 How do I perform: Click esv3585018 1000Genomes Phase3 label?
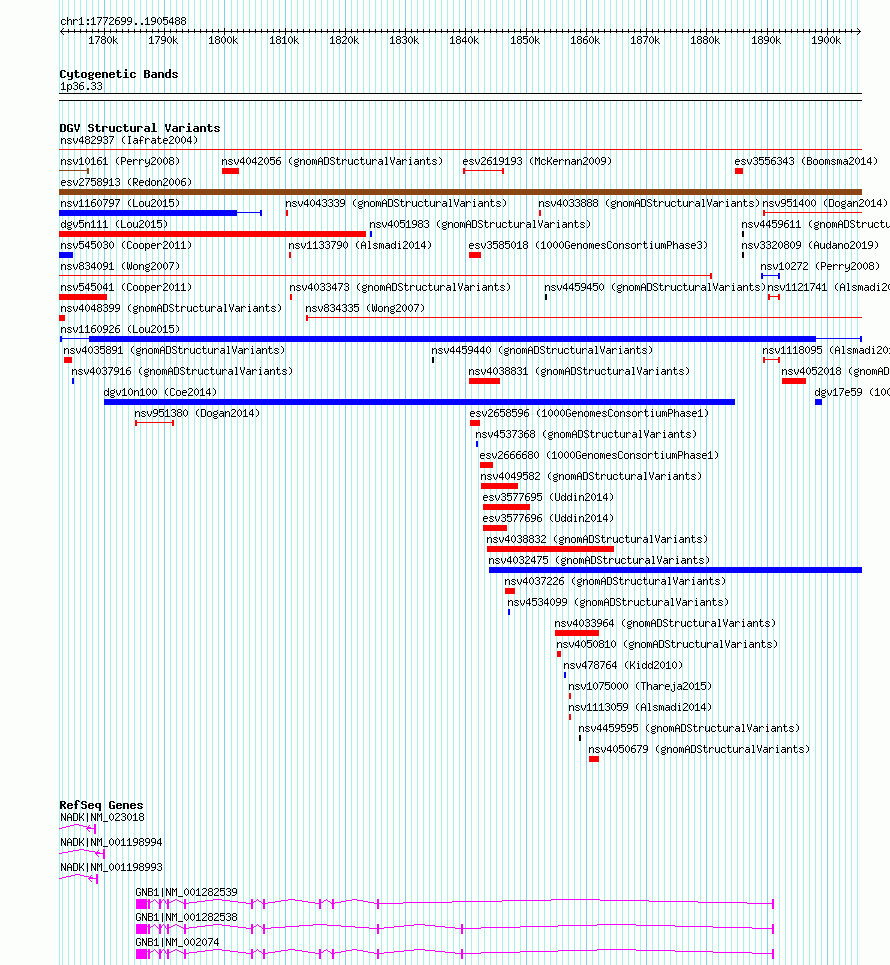(x=588, y=245)
